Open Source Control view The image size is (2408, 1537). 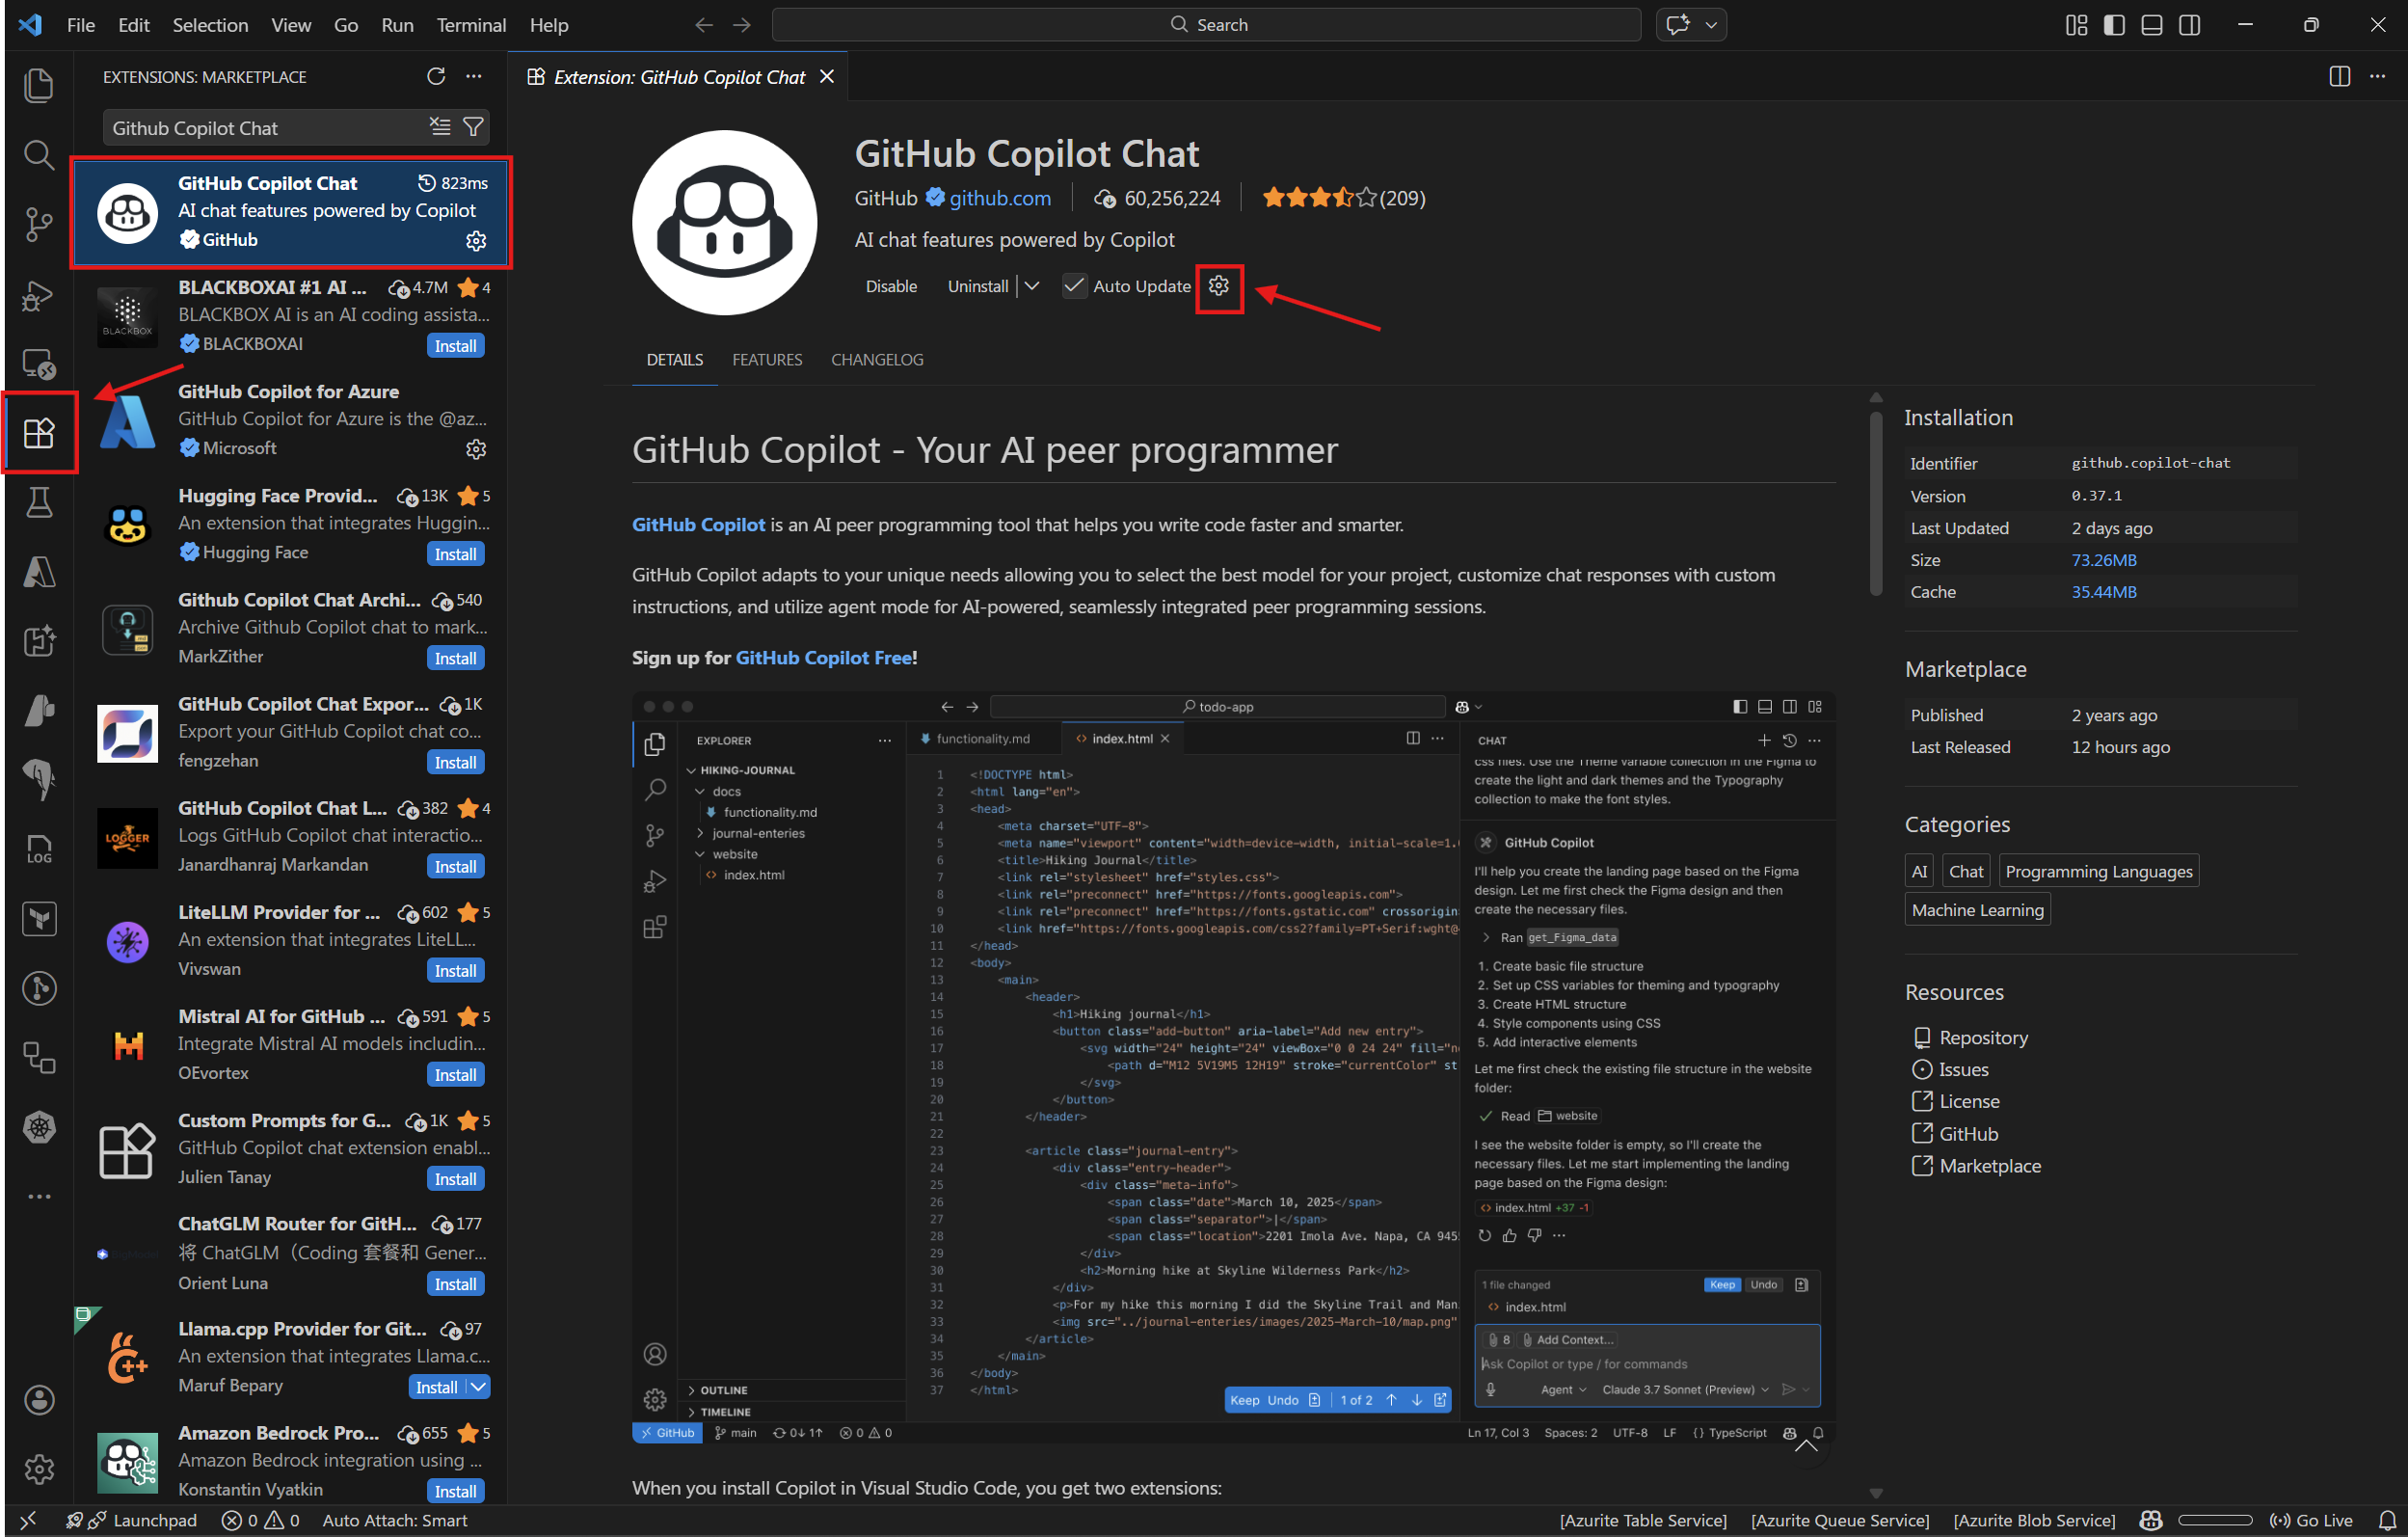39,224
